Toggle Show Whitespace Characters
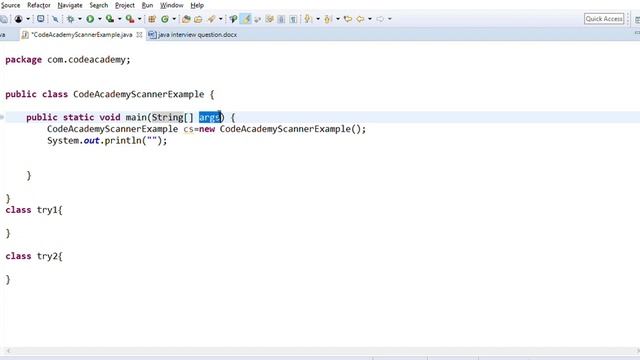Viewport: 640px width, 360px height. coord(293,19)
